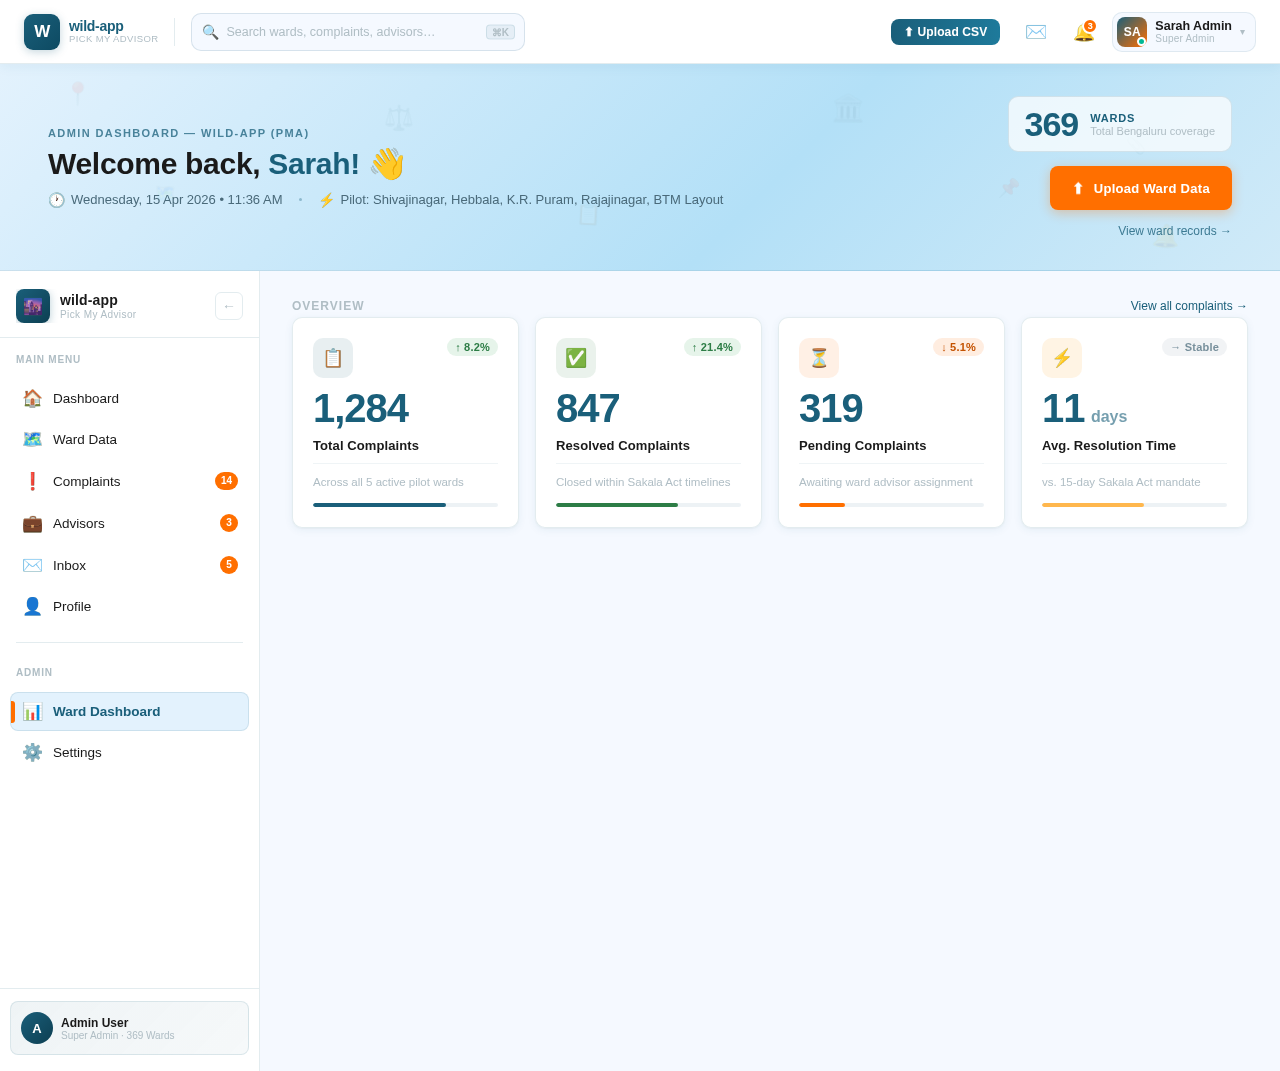1280x1071 pixels.
Task: Click the Pending Complaints progress bar
Action: [891, 505]
